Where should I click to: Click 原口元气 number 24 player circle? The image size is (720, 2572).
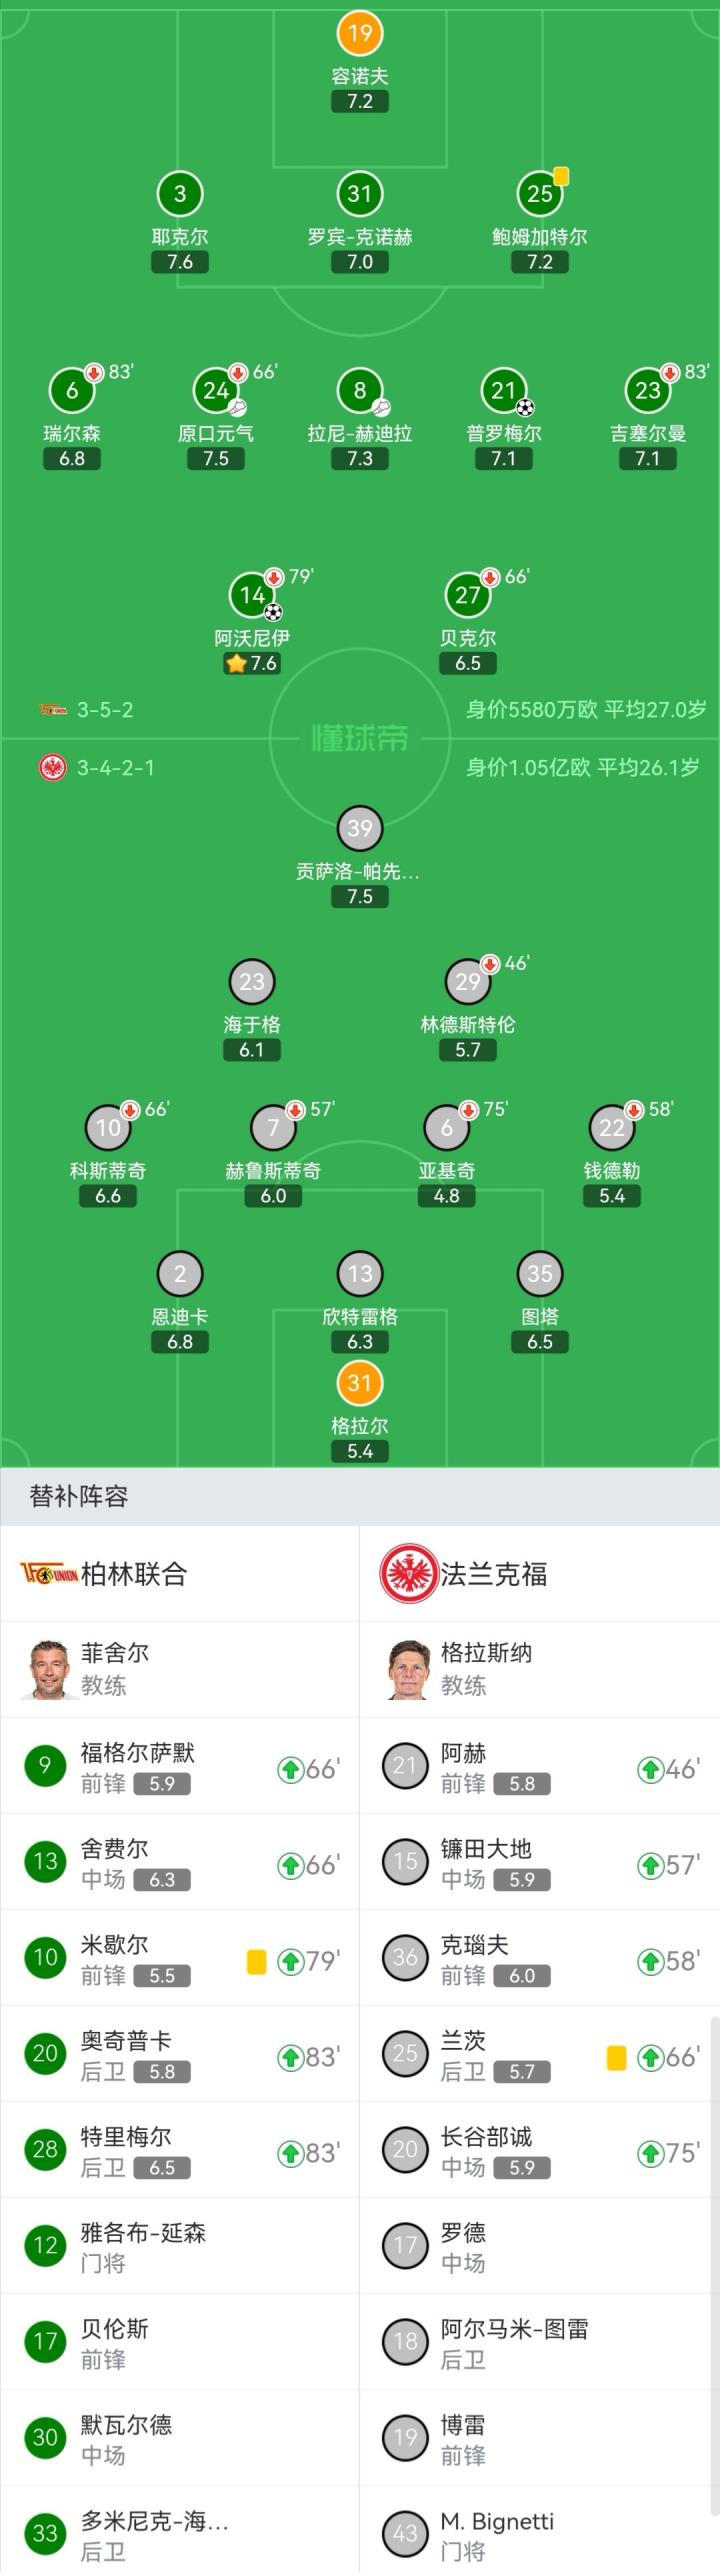[216, 390]
